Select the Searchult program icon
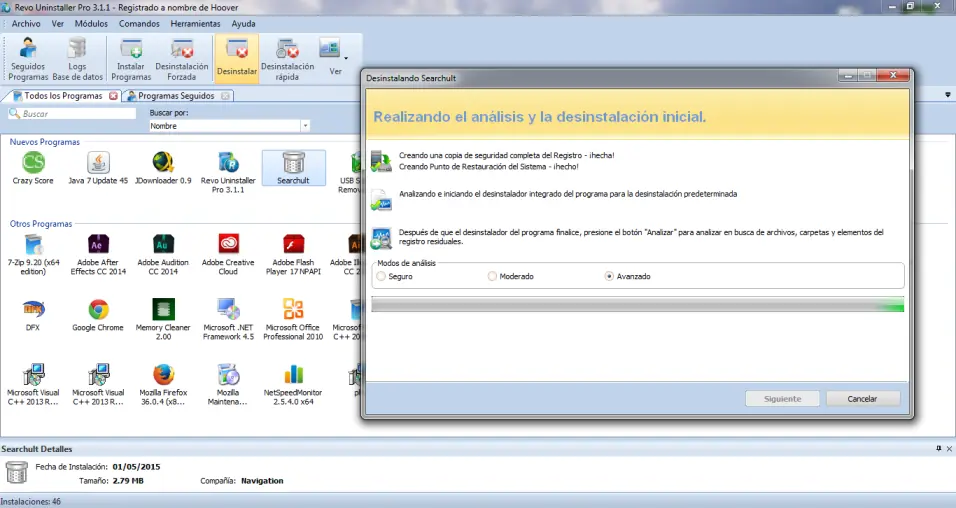 (293, 168)
